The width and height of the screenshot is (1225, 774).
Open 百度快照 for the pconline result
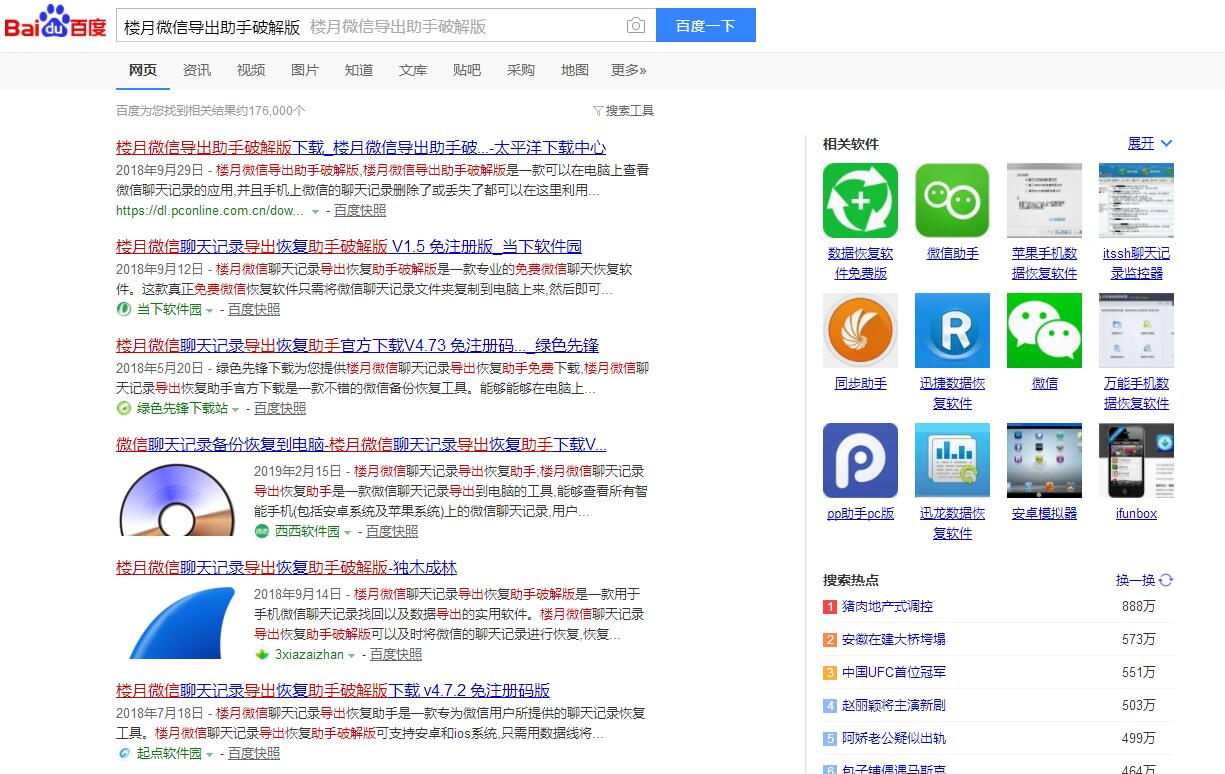tap(360, 211)
